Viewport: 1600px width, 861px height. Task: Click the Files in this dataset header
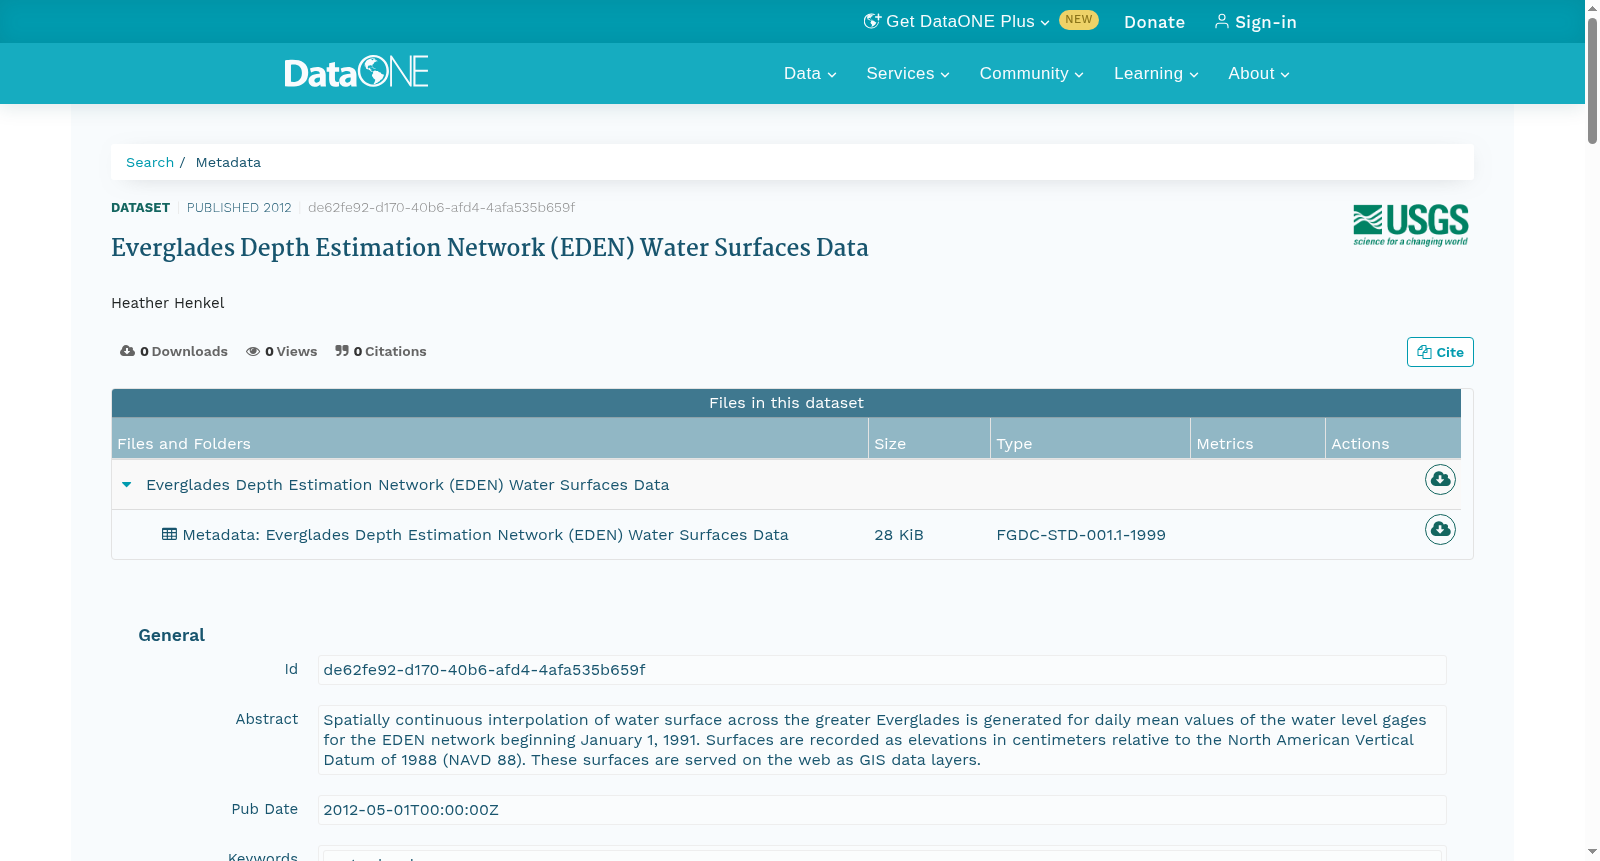click(786, 403)
